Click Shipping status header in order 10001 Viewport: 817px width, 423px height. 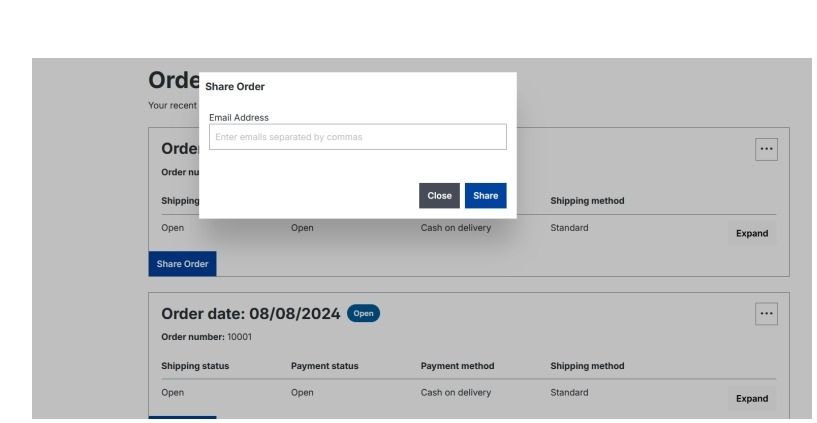[x=195, y=366]
